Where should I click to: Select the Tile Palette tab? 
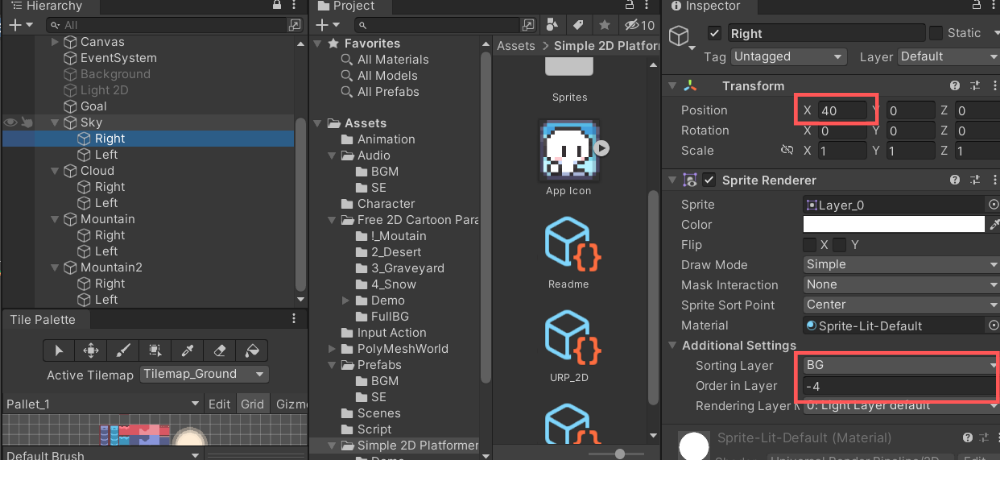click(x=44, y=319)
